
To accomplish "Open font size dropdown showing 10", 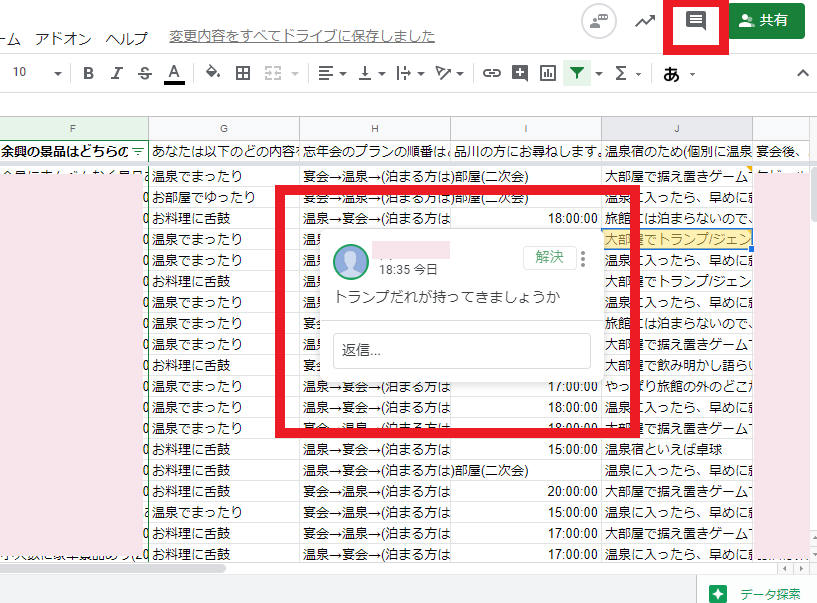I will point(36,72).
